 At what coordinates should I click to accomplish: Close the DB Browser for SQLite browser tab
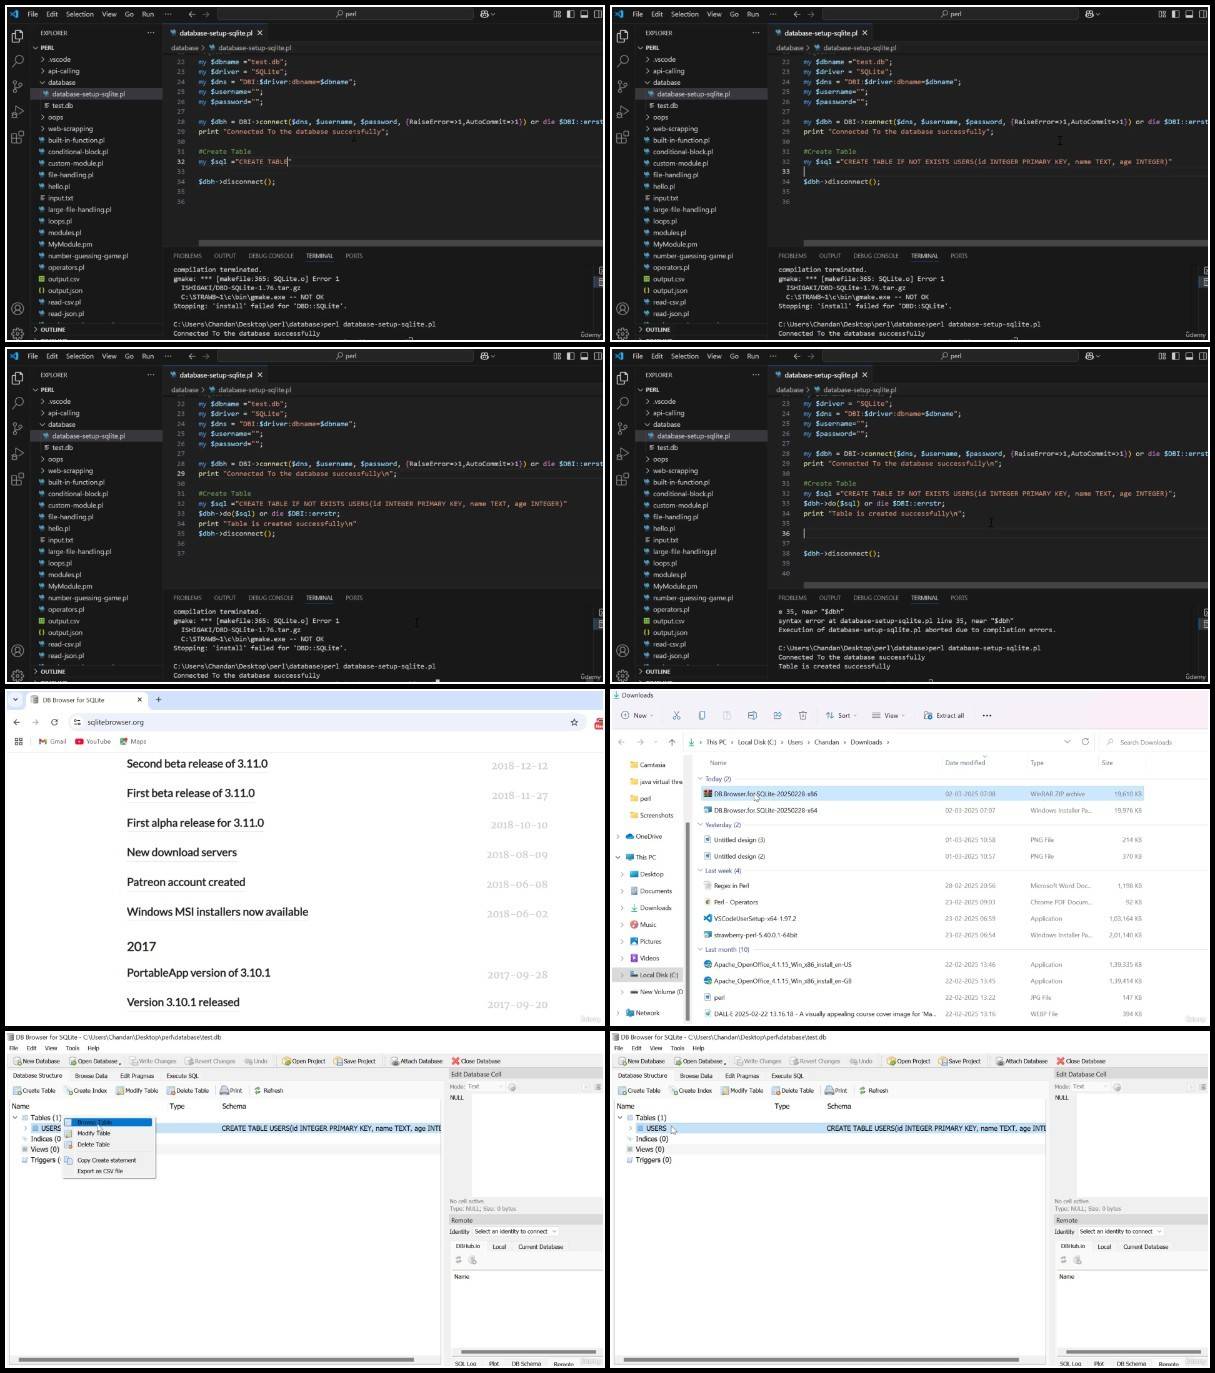[139, 700]
